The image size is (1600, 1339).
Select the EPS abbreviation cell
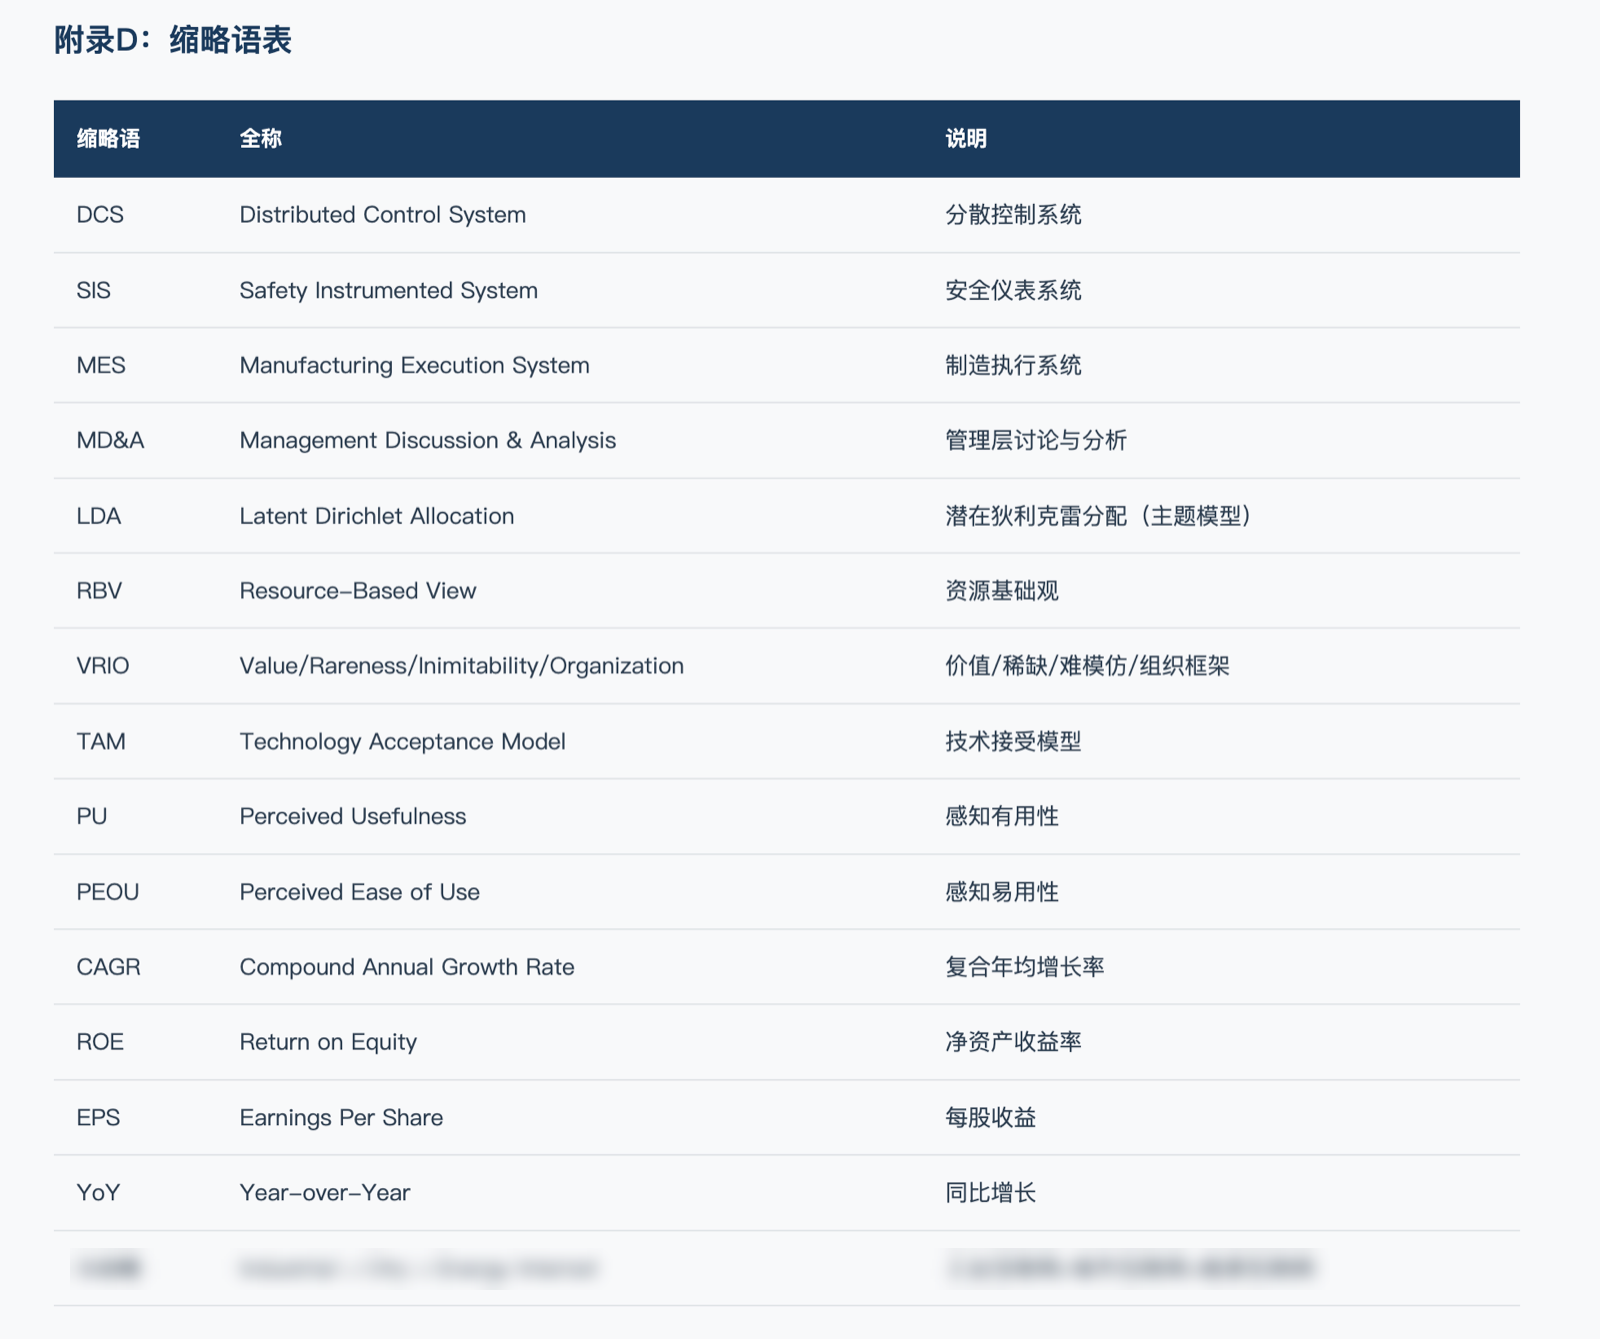click(x=98, y=1117)
